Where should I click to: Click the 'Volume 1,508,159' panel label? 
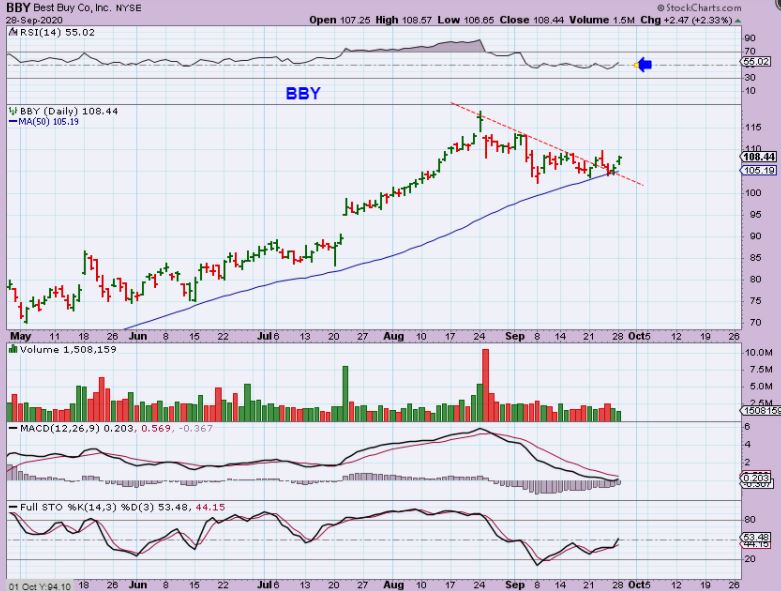click(68, 350)
